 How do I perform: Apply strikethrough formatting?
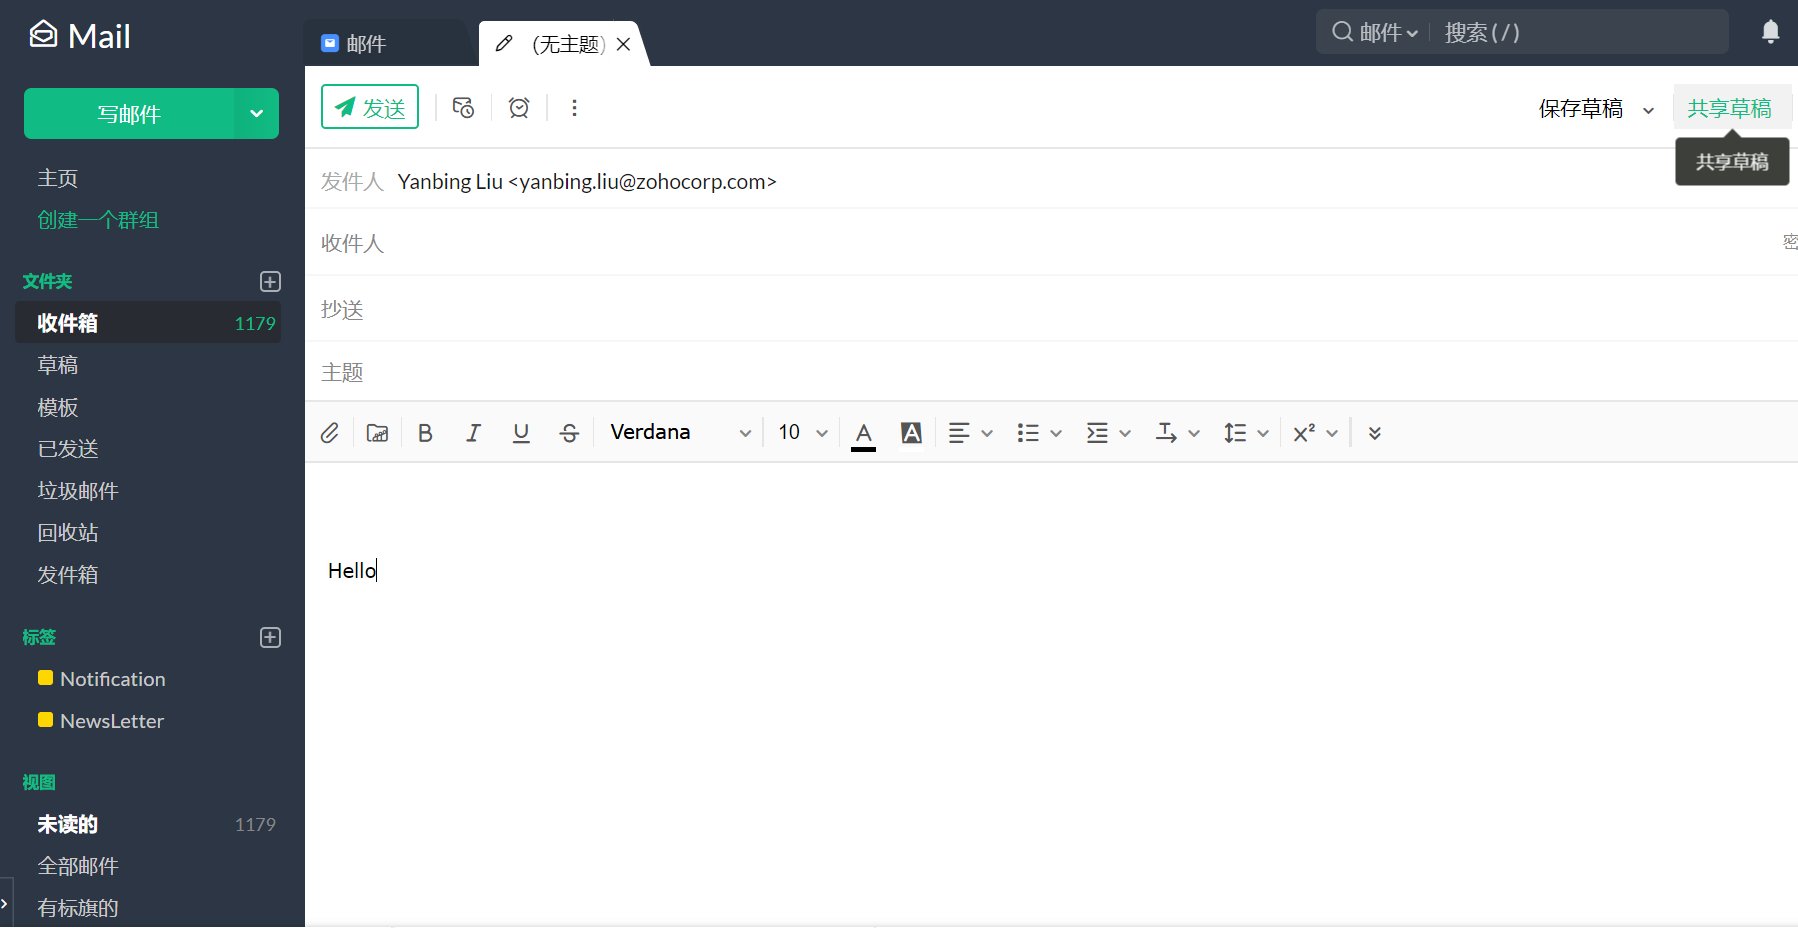pos(568,432)
